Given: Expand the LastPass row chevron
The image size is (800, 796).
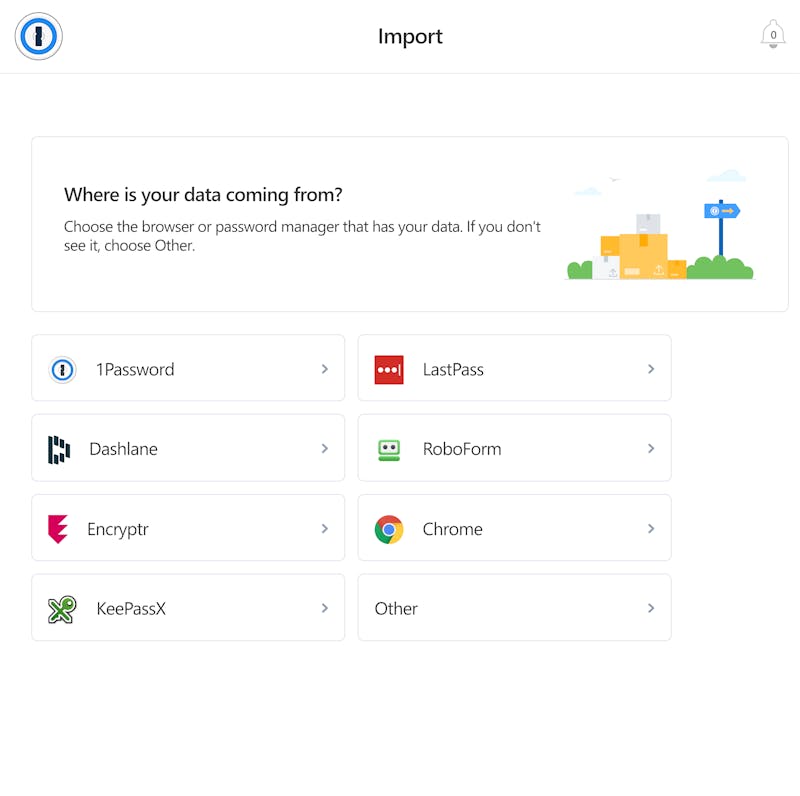Looking at the screenshot, I should [x=651, y=369].
